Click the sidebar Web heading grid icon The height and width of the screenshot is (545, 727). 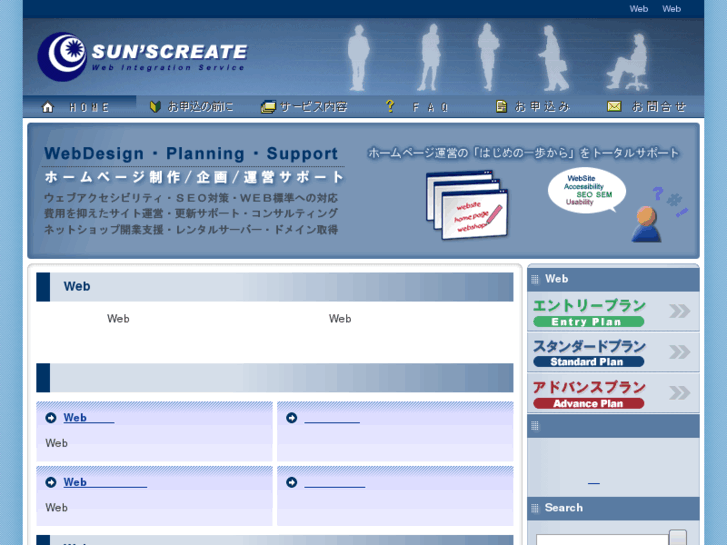535,279
